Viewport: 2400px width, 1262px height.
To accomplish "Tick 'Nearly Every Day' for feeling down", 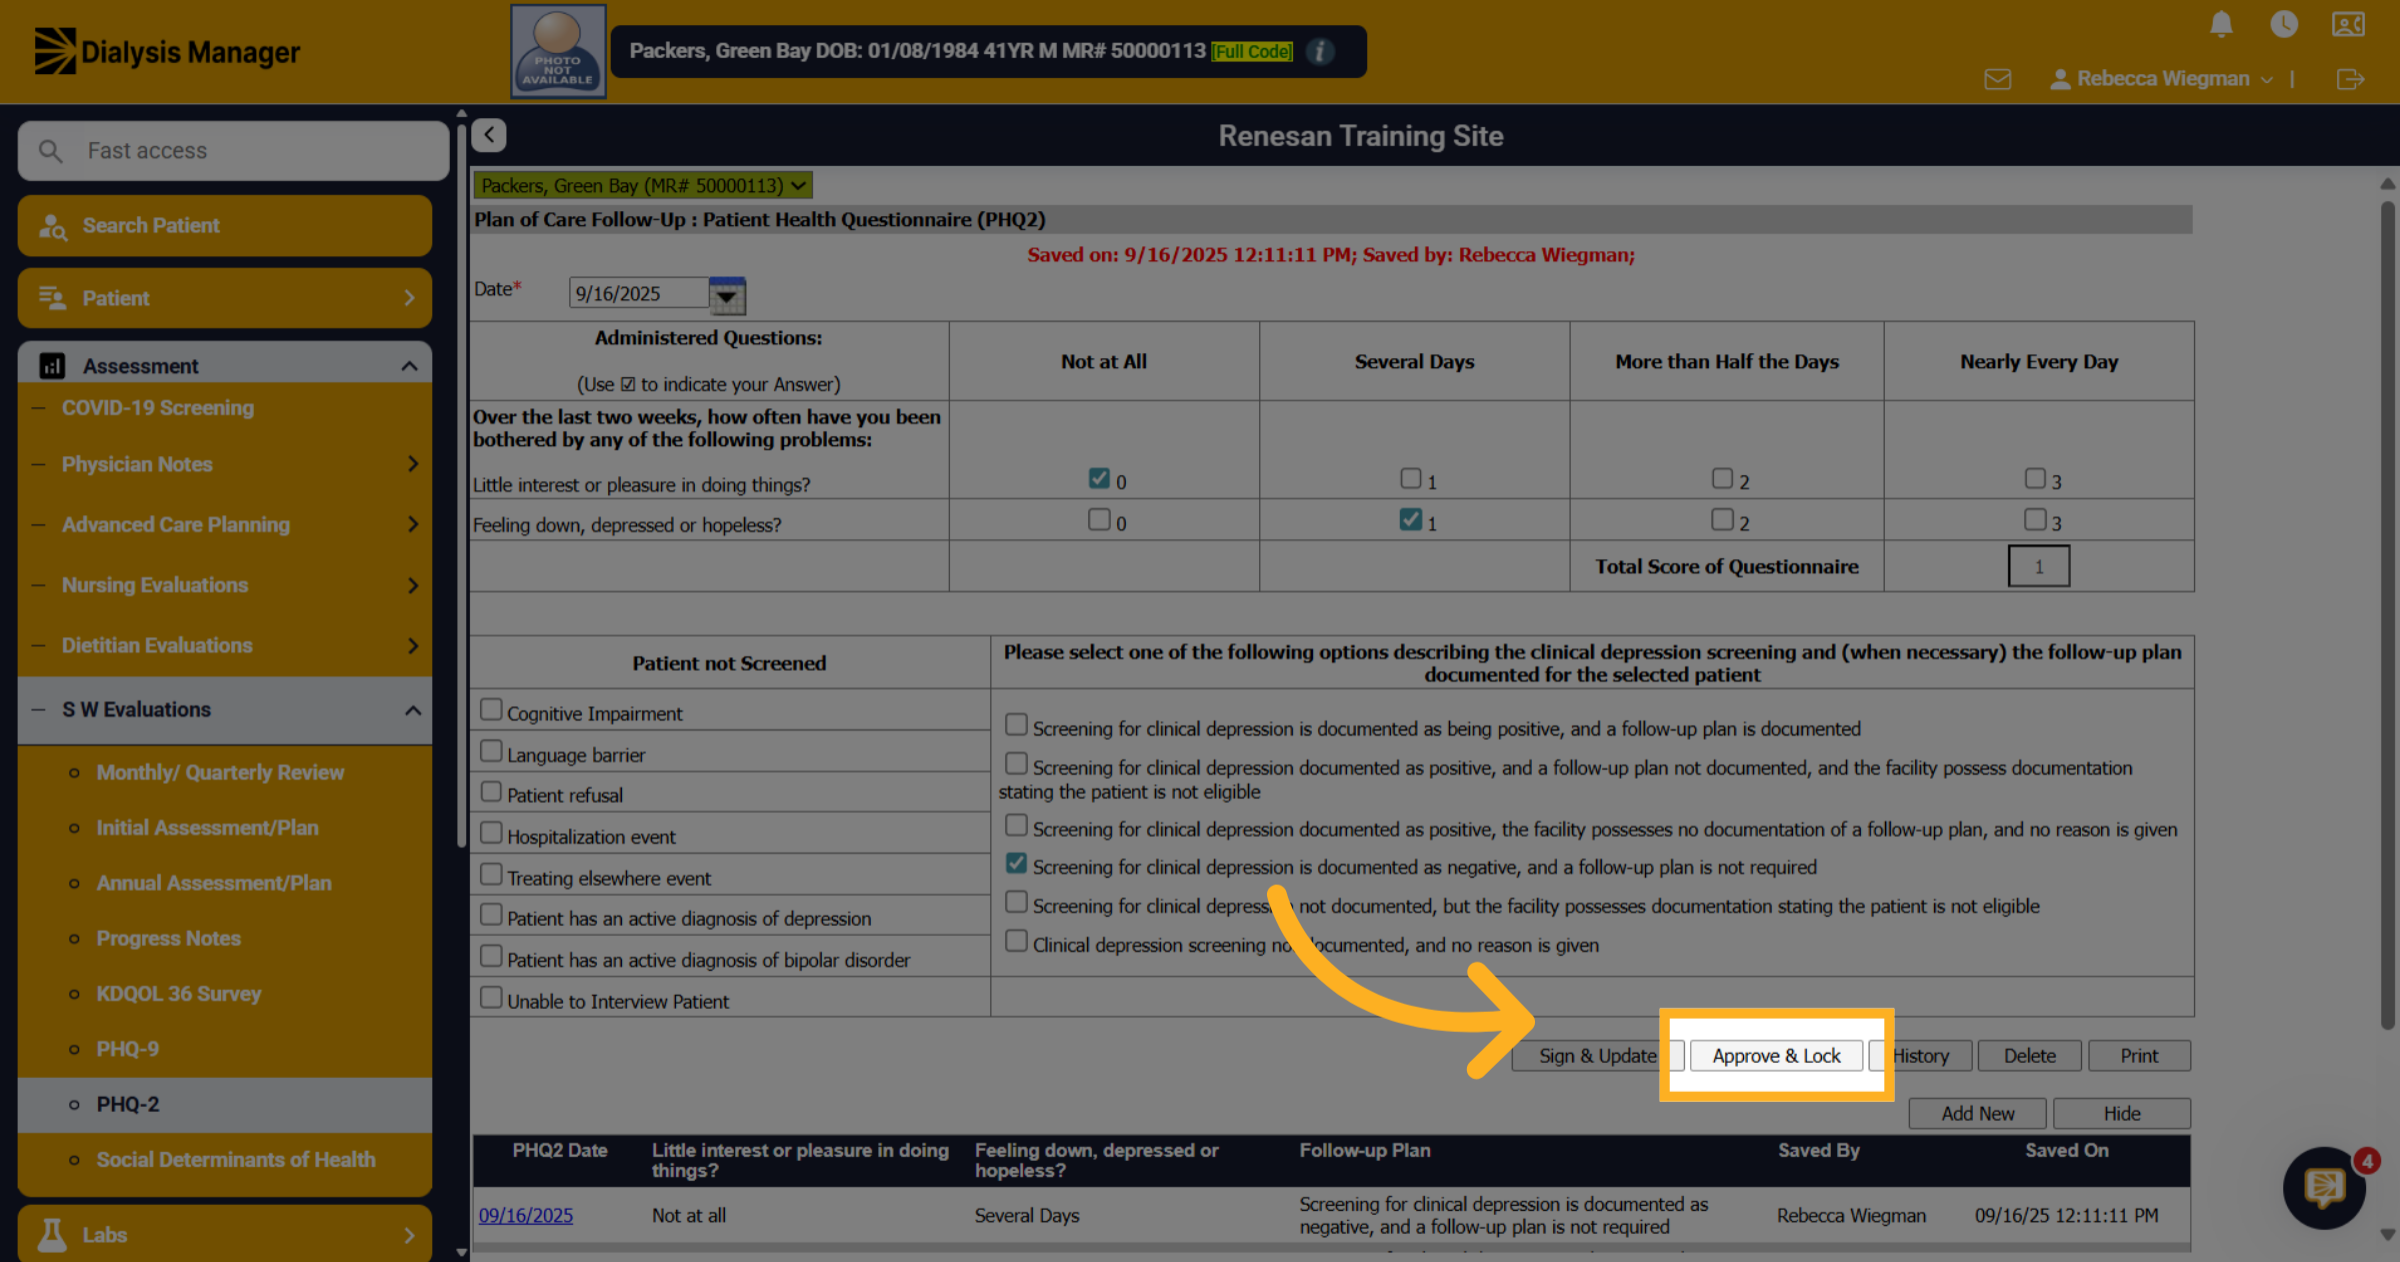I will tap(2035, 520).
